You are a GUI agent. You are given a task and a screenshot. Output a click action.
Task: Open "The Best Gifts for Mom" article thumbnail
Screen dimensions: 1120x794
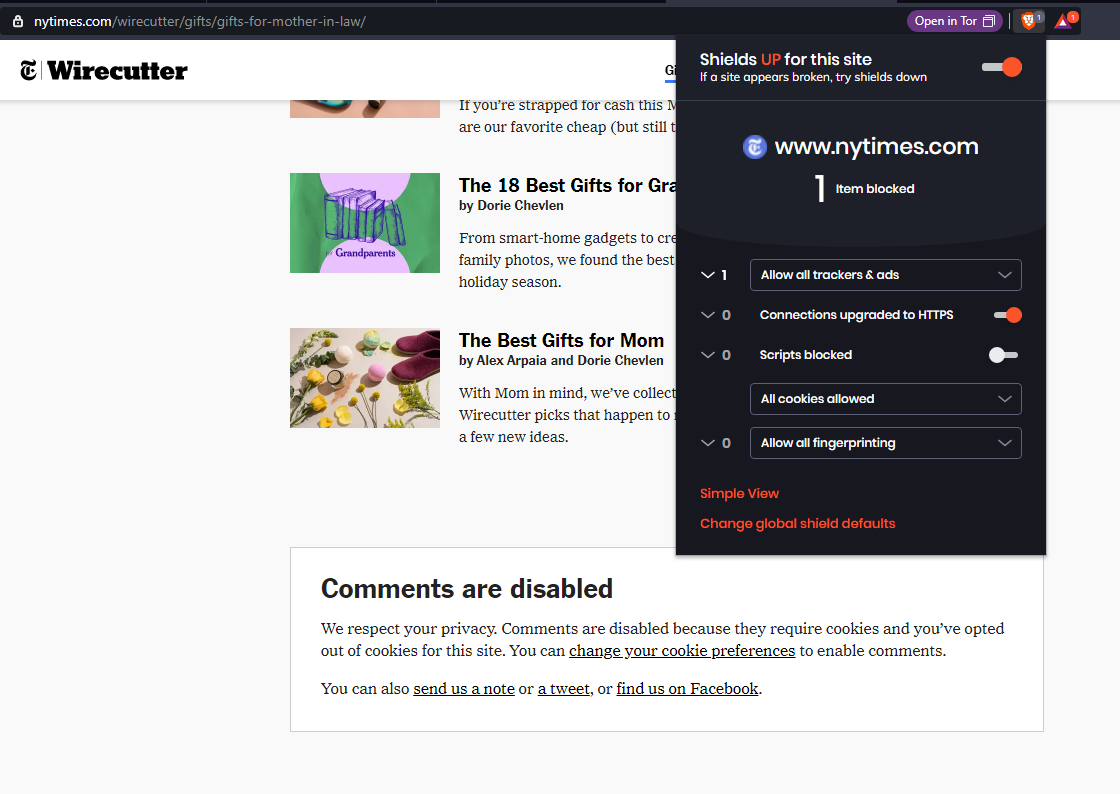364,378
